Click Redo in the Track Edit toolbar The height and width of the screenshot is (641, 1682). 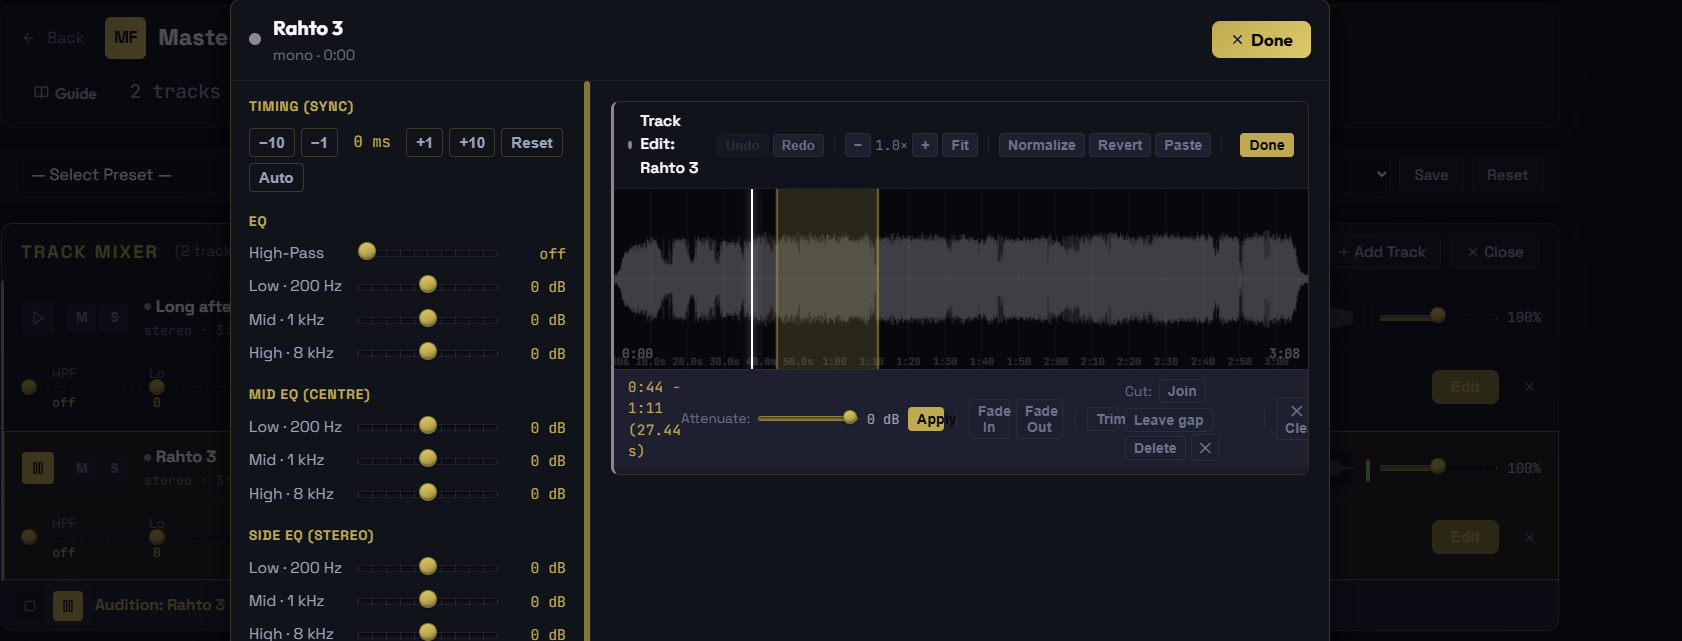point(798,145)
